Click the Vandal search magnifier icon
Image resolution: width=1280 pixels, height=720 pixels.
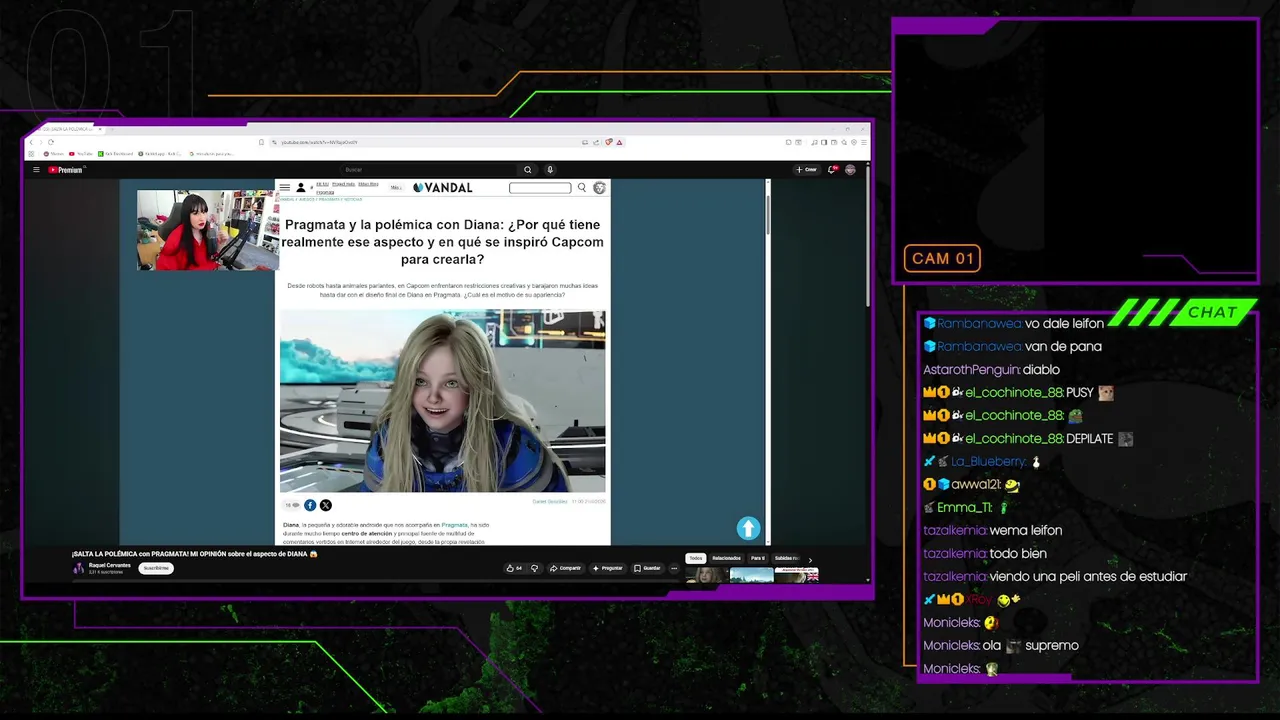(582, 187)
